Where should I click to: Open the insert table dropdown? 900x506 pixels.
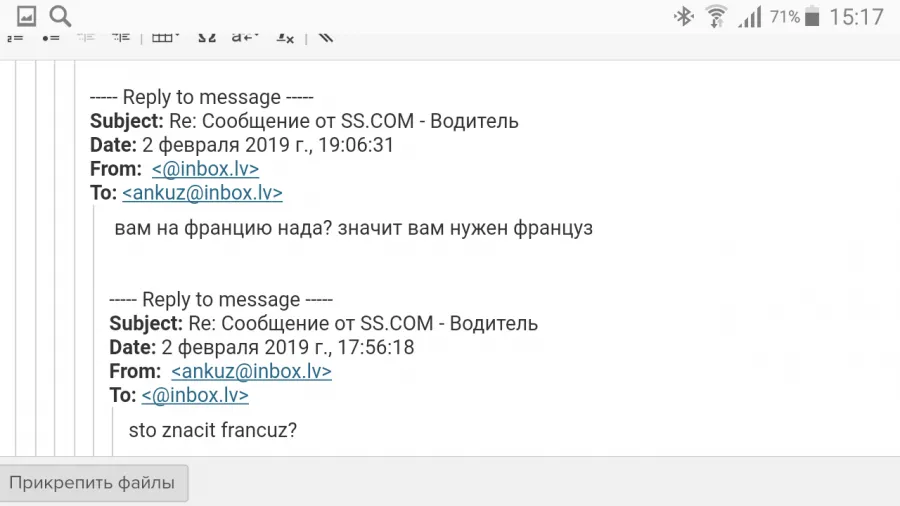(165, 38)
